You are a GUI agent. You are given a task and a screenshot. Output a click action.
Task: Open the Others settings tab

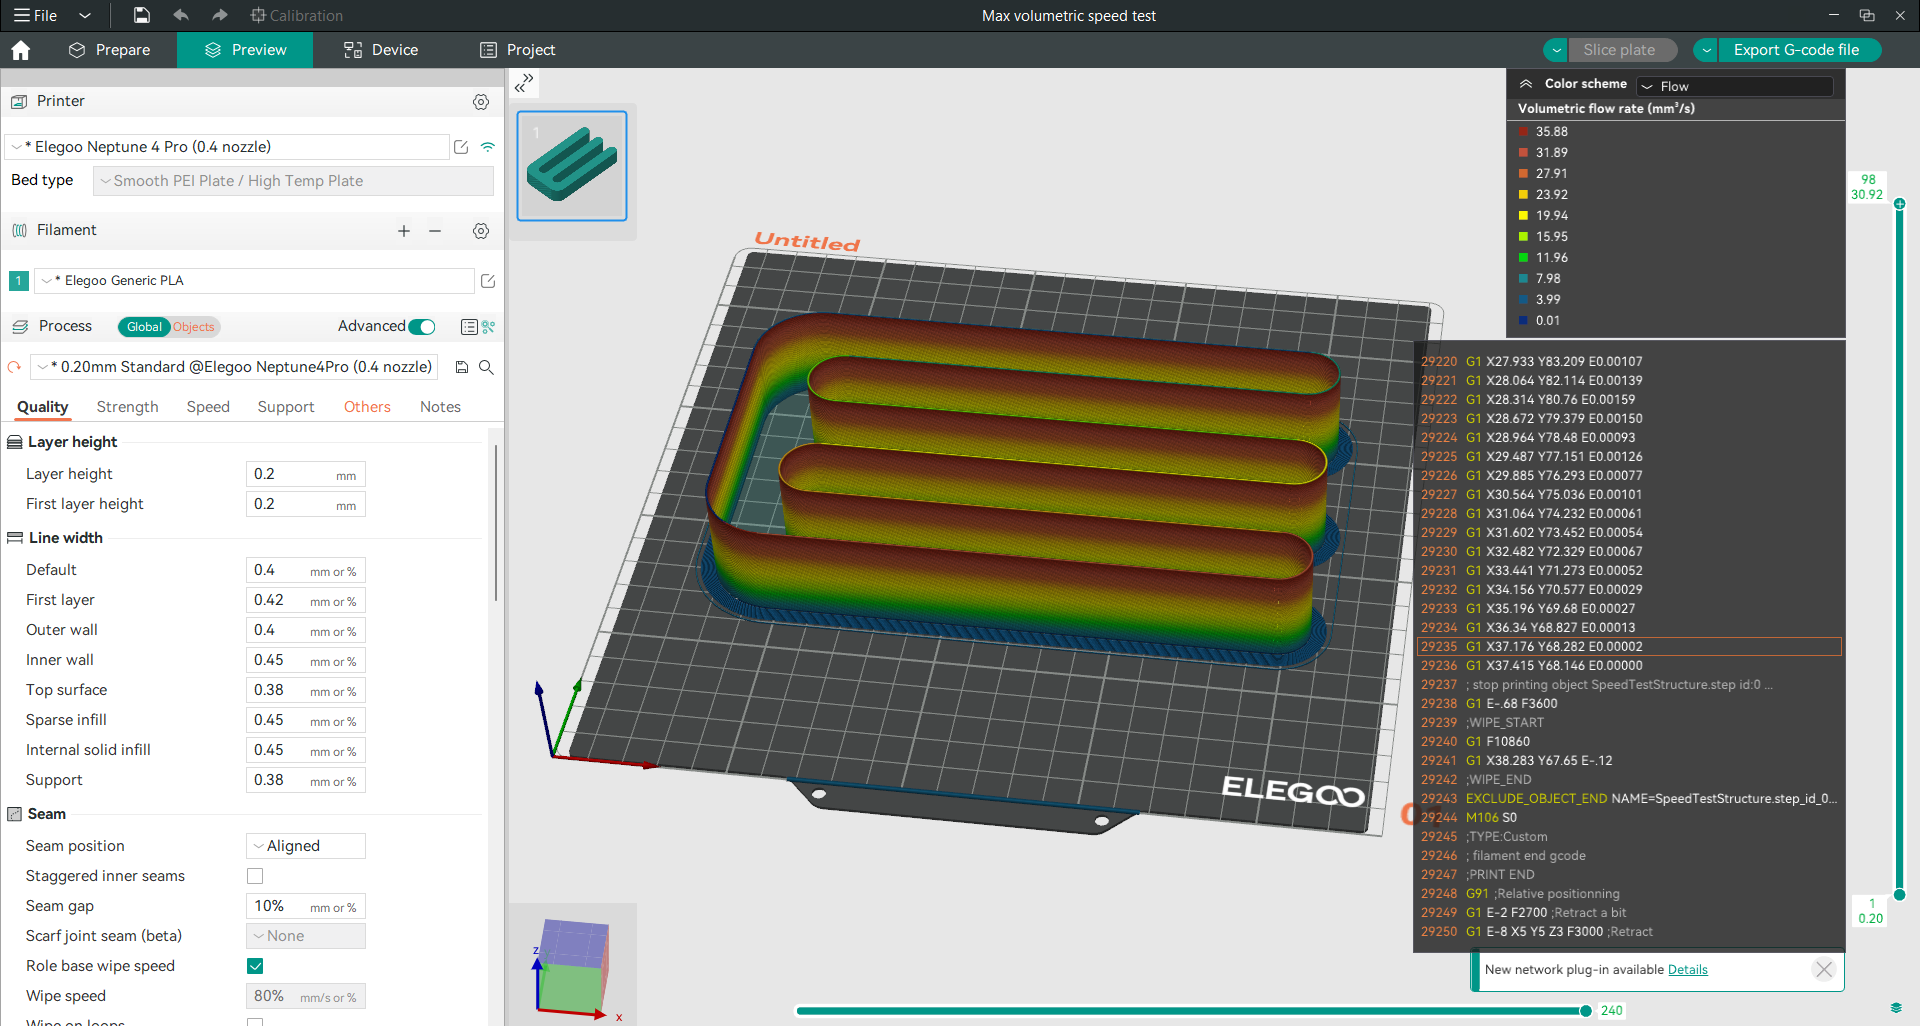367,407
